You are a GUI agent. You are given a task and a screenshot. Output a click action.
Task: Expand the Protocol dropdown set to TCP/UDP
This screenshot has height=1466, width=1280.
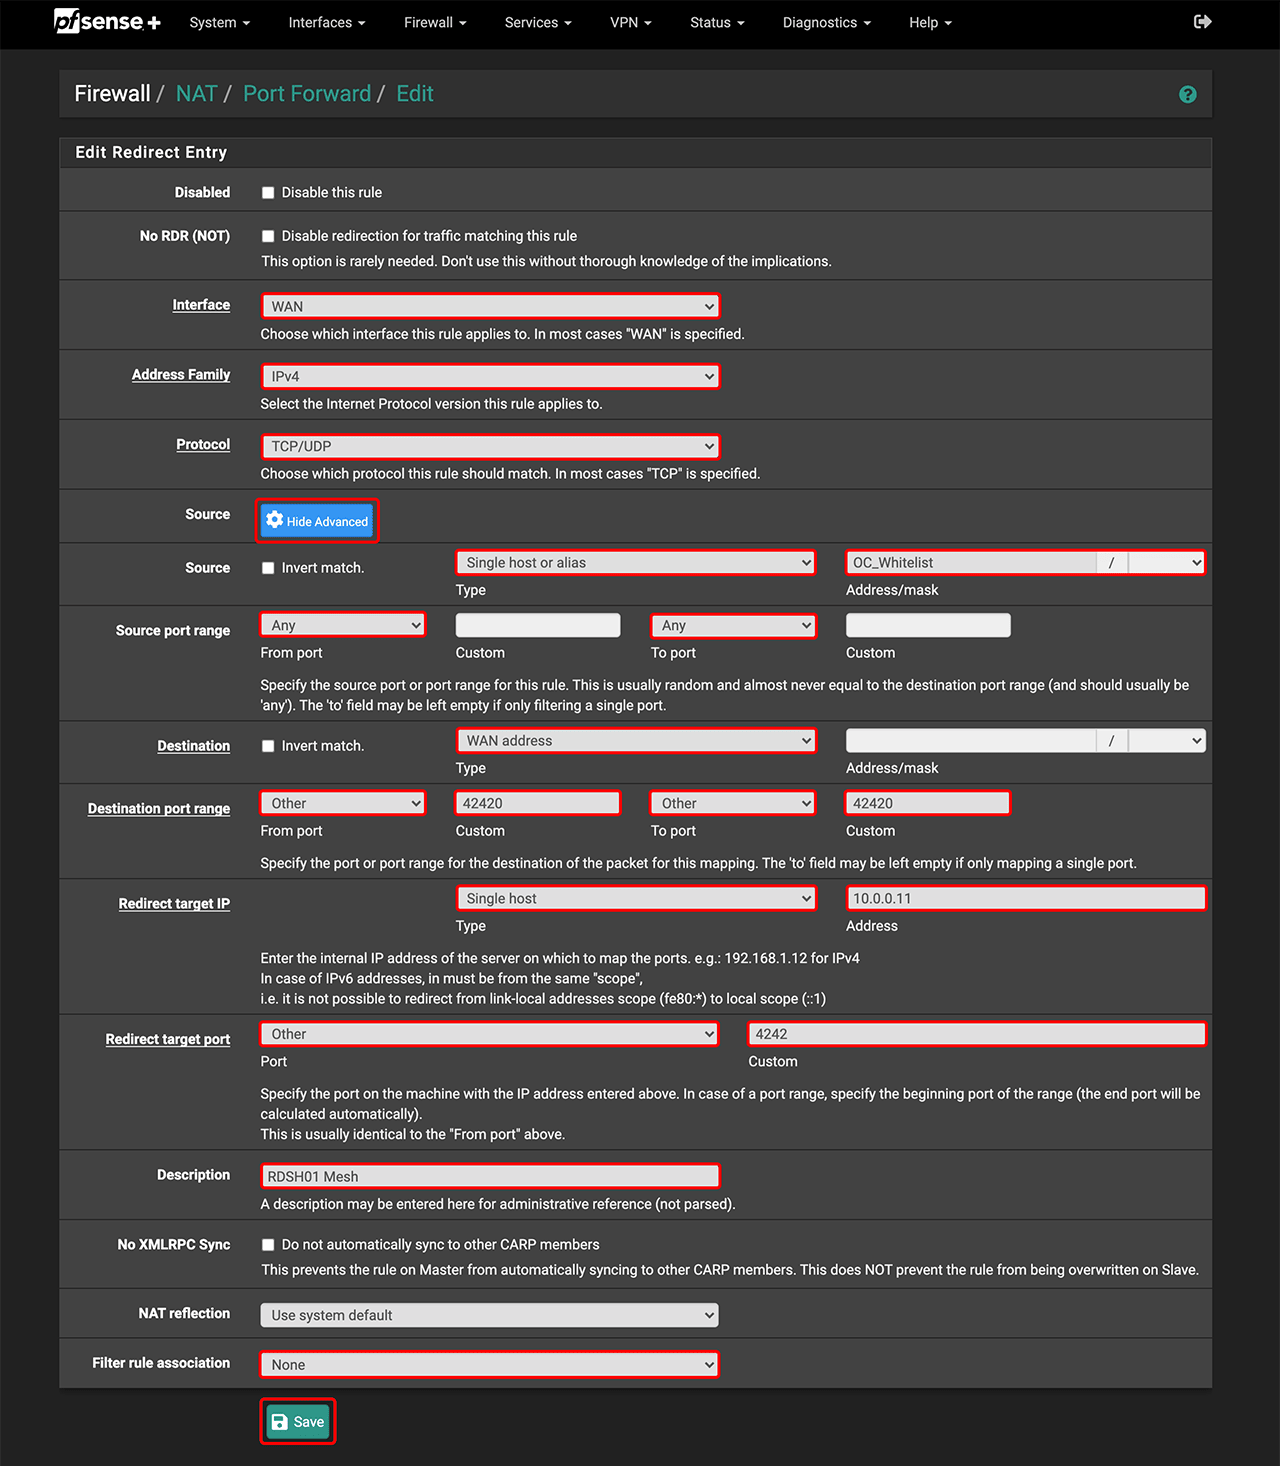coord(489,446)
